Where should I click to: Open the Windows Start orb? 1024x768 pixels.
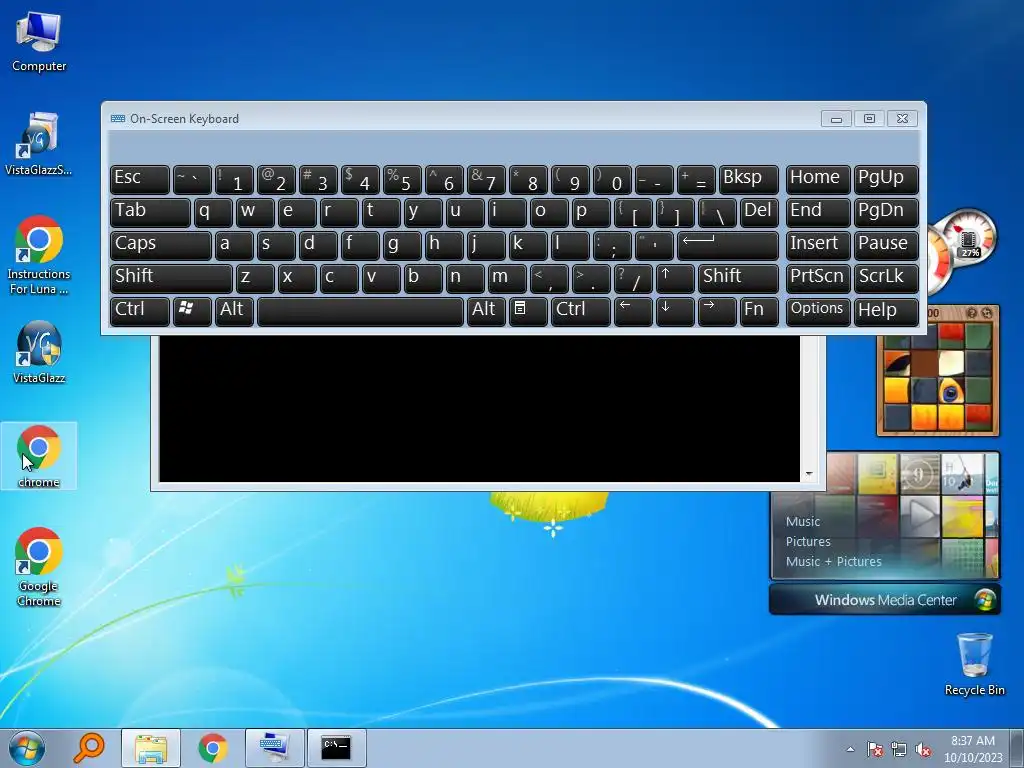27,748
